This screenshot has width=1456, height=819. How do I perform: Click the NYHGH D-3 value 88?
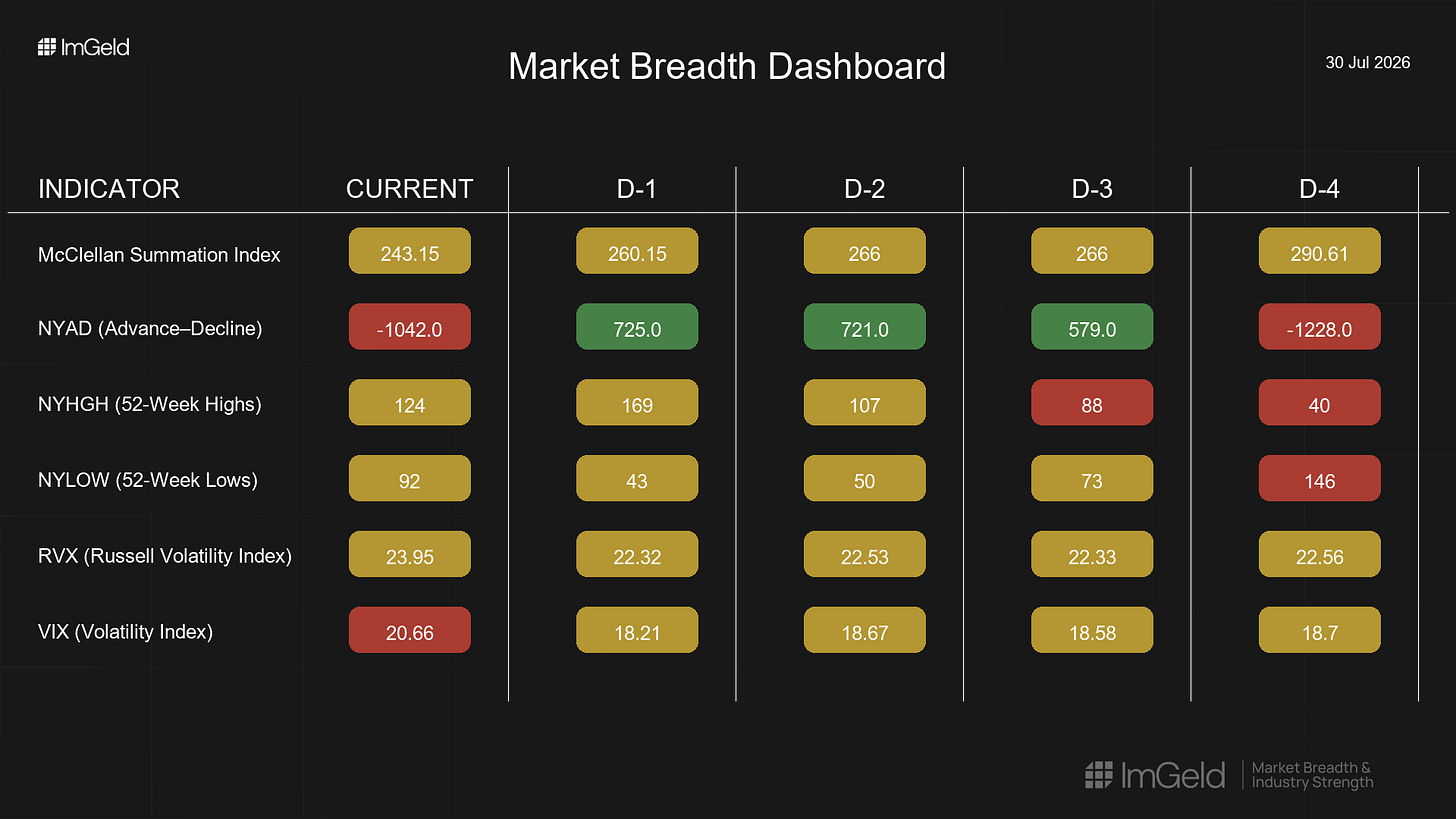coord(1092,403)
